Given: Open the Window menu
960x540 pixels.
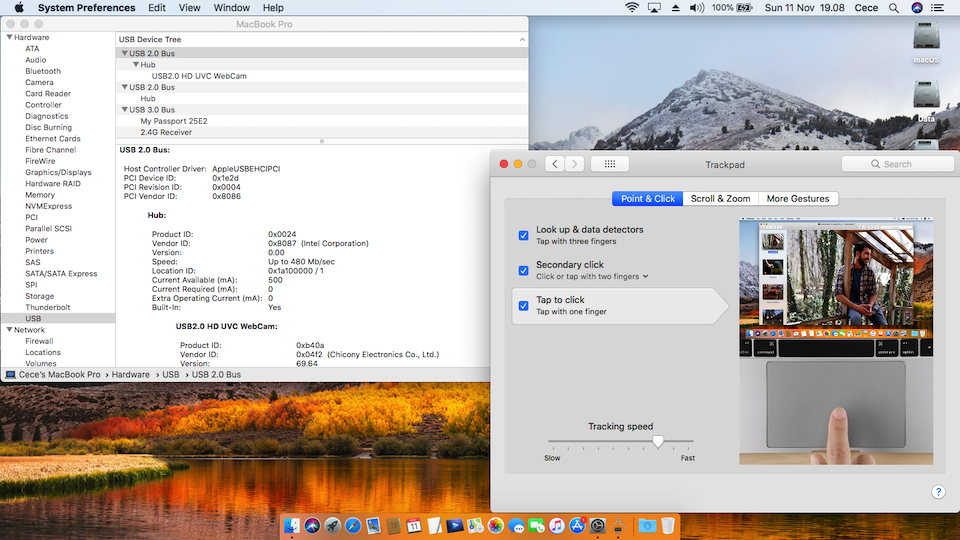Looking at the screenshot, I should click(x=231, y=7).
